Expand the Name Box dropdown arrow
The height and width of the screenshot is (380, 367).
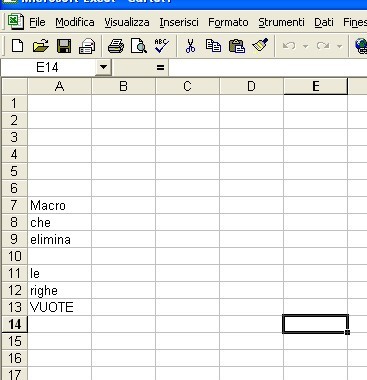pos(103,67)
